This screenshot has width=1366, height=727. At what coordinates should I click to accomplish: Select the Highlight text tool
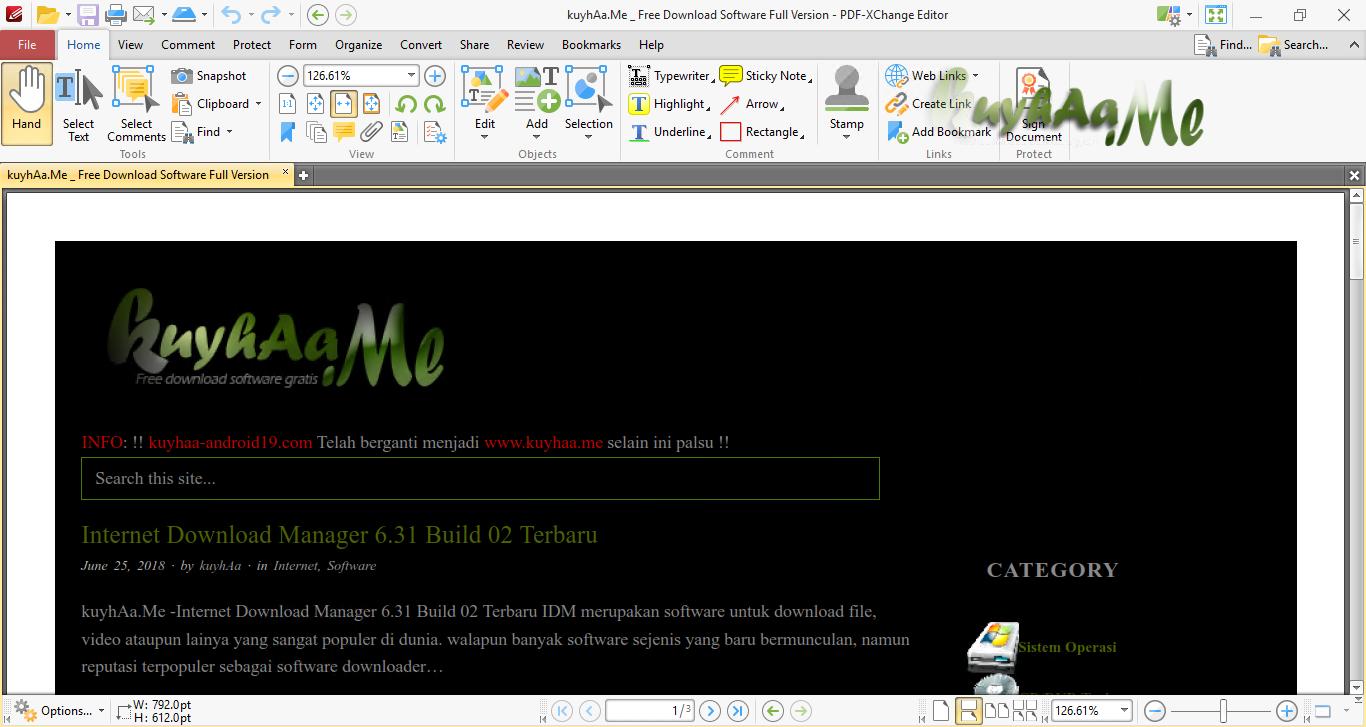(668, 104)
